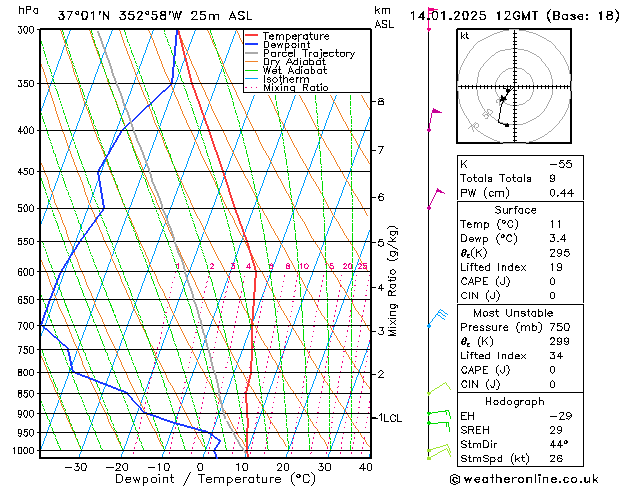Click the Most Unstable Lifted Index 34
This screenshot has height=486, width=629.
pyautogui.click(x=556, y=356)
